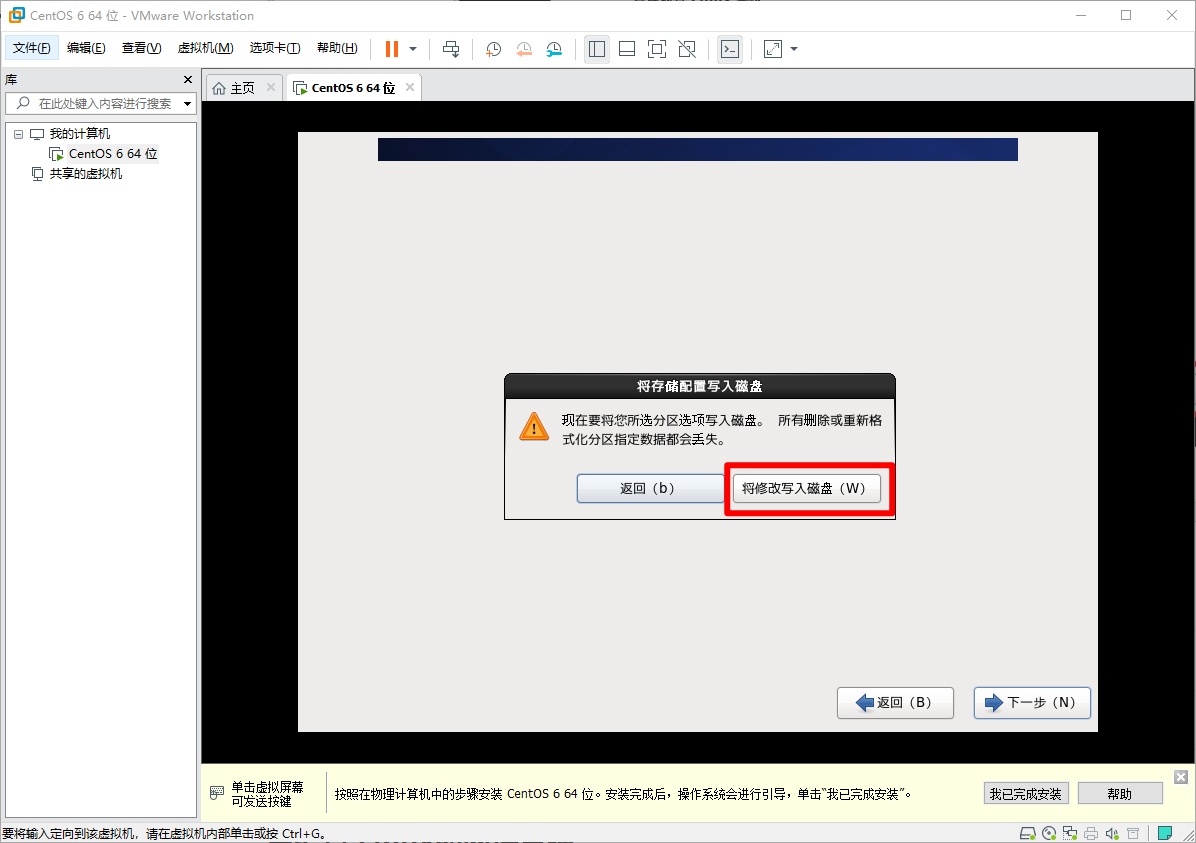The image size is (1196, 843).
Task: Collapse the 我的计算机 tree node
Action: 18,134
